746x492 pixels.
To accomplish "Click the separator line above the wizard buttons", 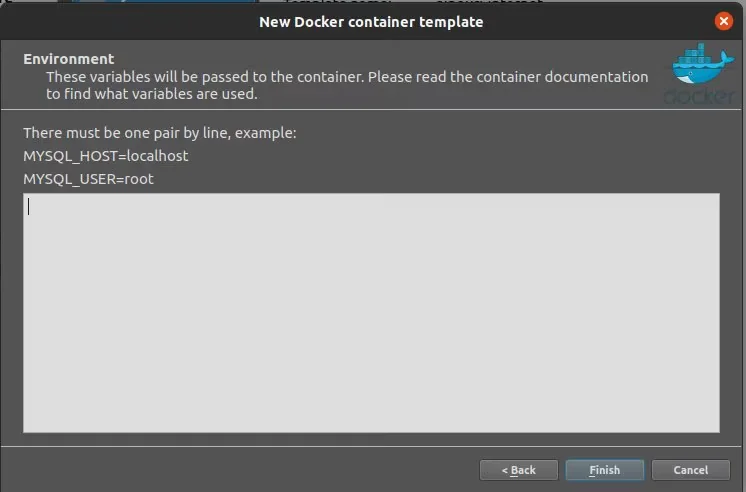I will click(x=371, y=446).
